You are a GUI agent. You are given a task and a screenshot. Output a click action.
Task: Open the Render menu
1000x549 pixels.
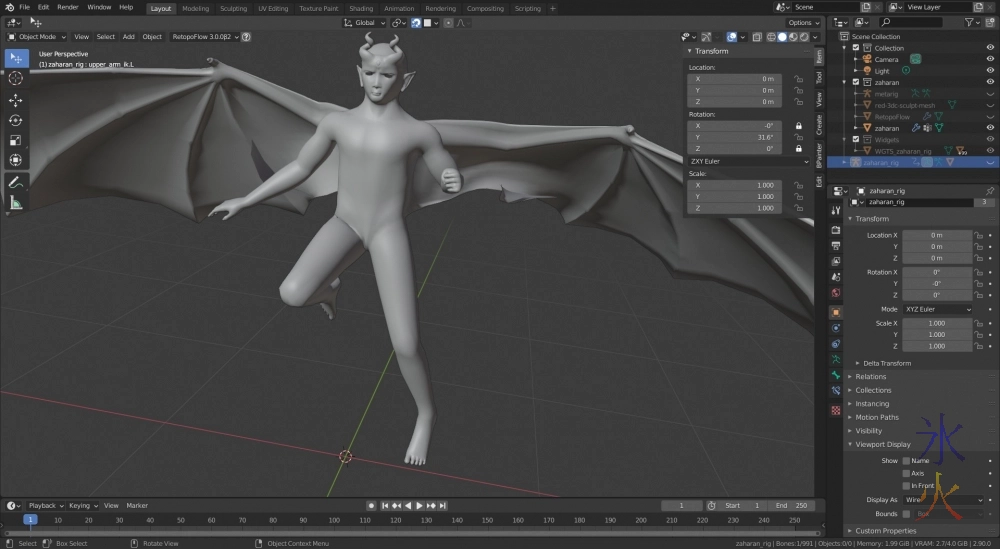[x=68, y=7]
